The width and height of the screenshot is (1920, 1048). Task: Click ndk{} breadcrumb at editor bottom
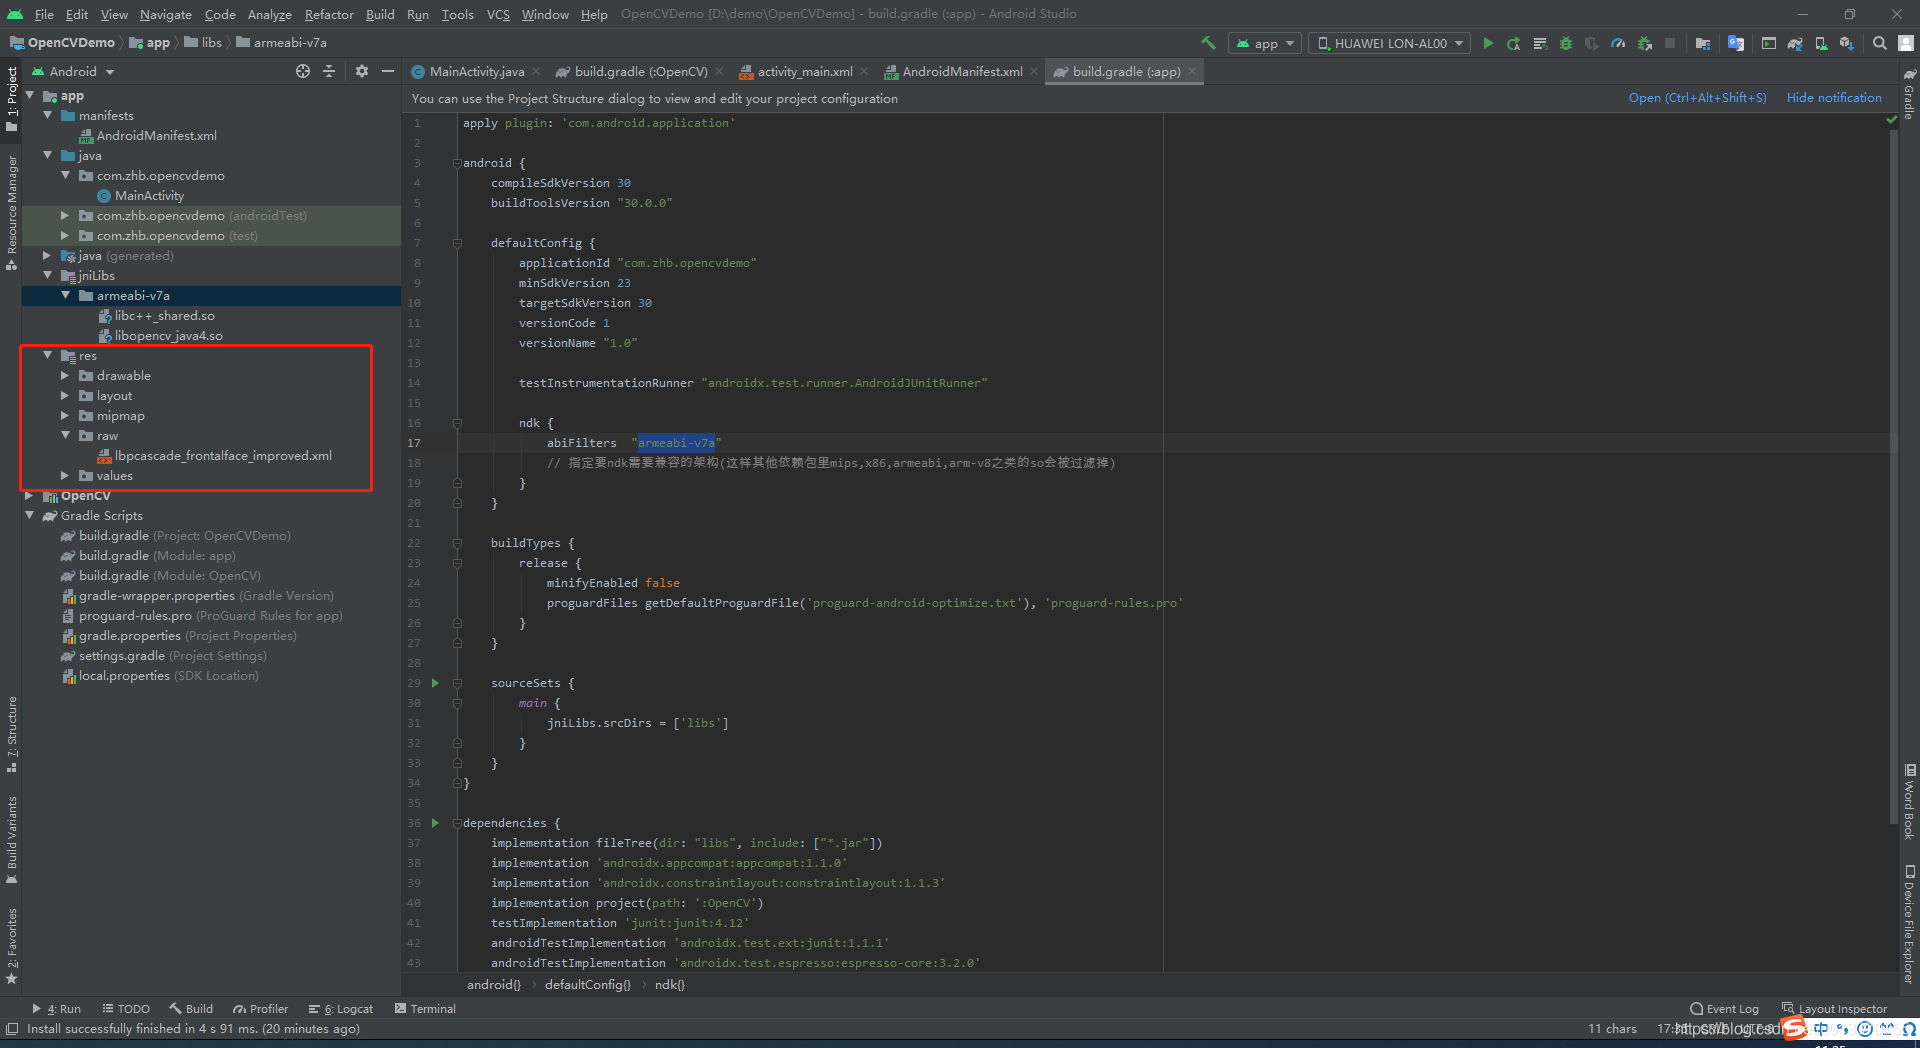coord(670,984)
